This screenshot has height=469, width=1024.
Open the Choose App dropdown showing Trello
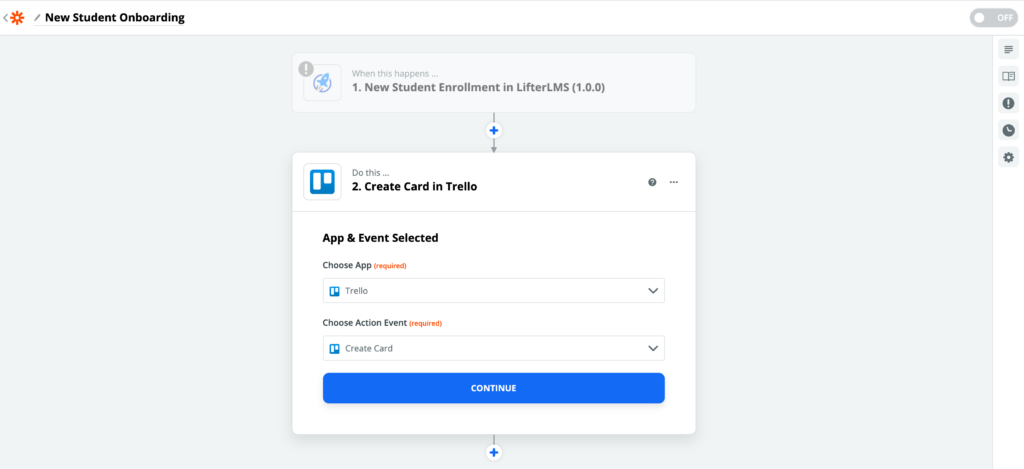point(494,291)
